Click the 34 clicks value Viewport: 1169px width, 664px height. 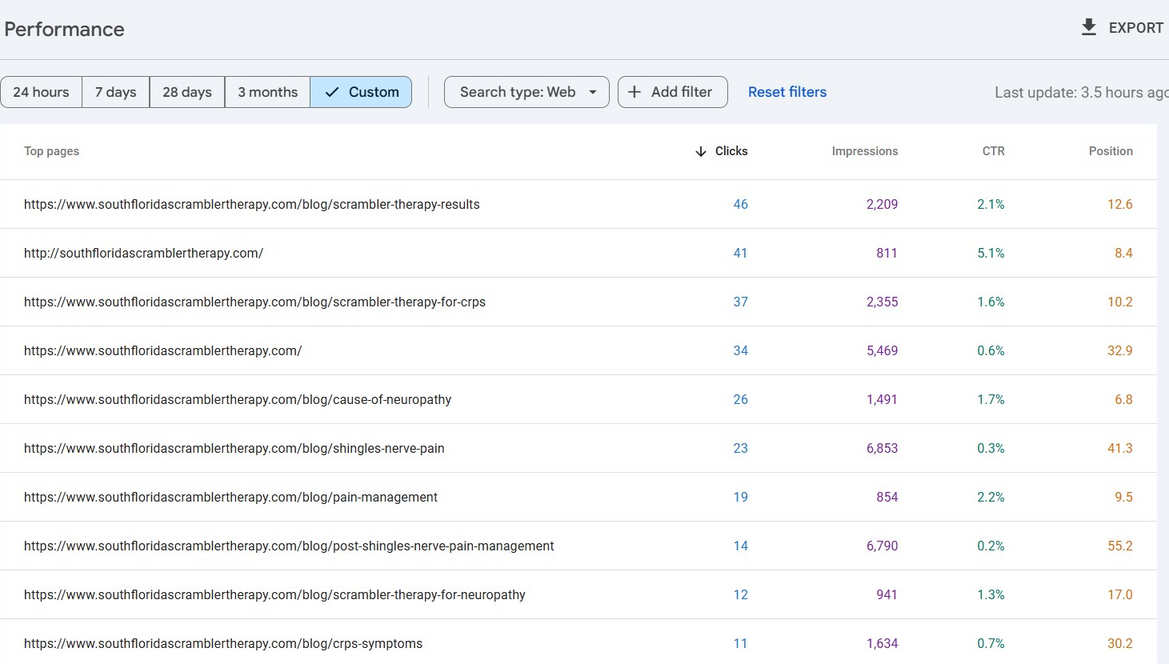[740, 350]
